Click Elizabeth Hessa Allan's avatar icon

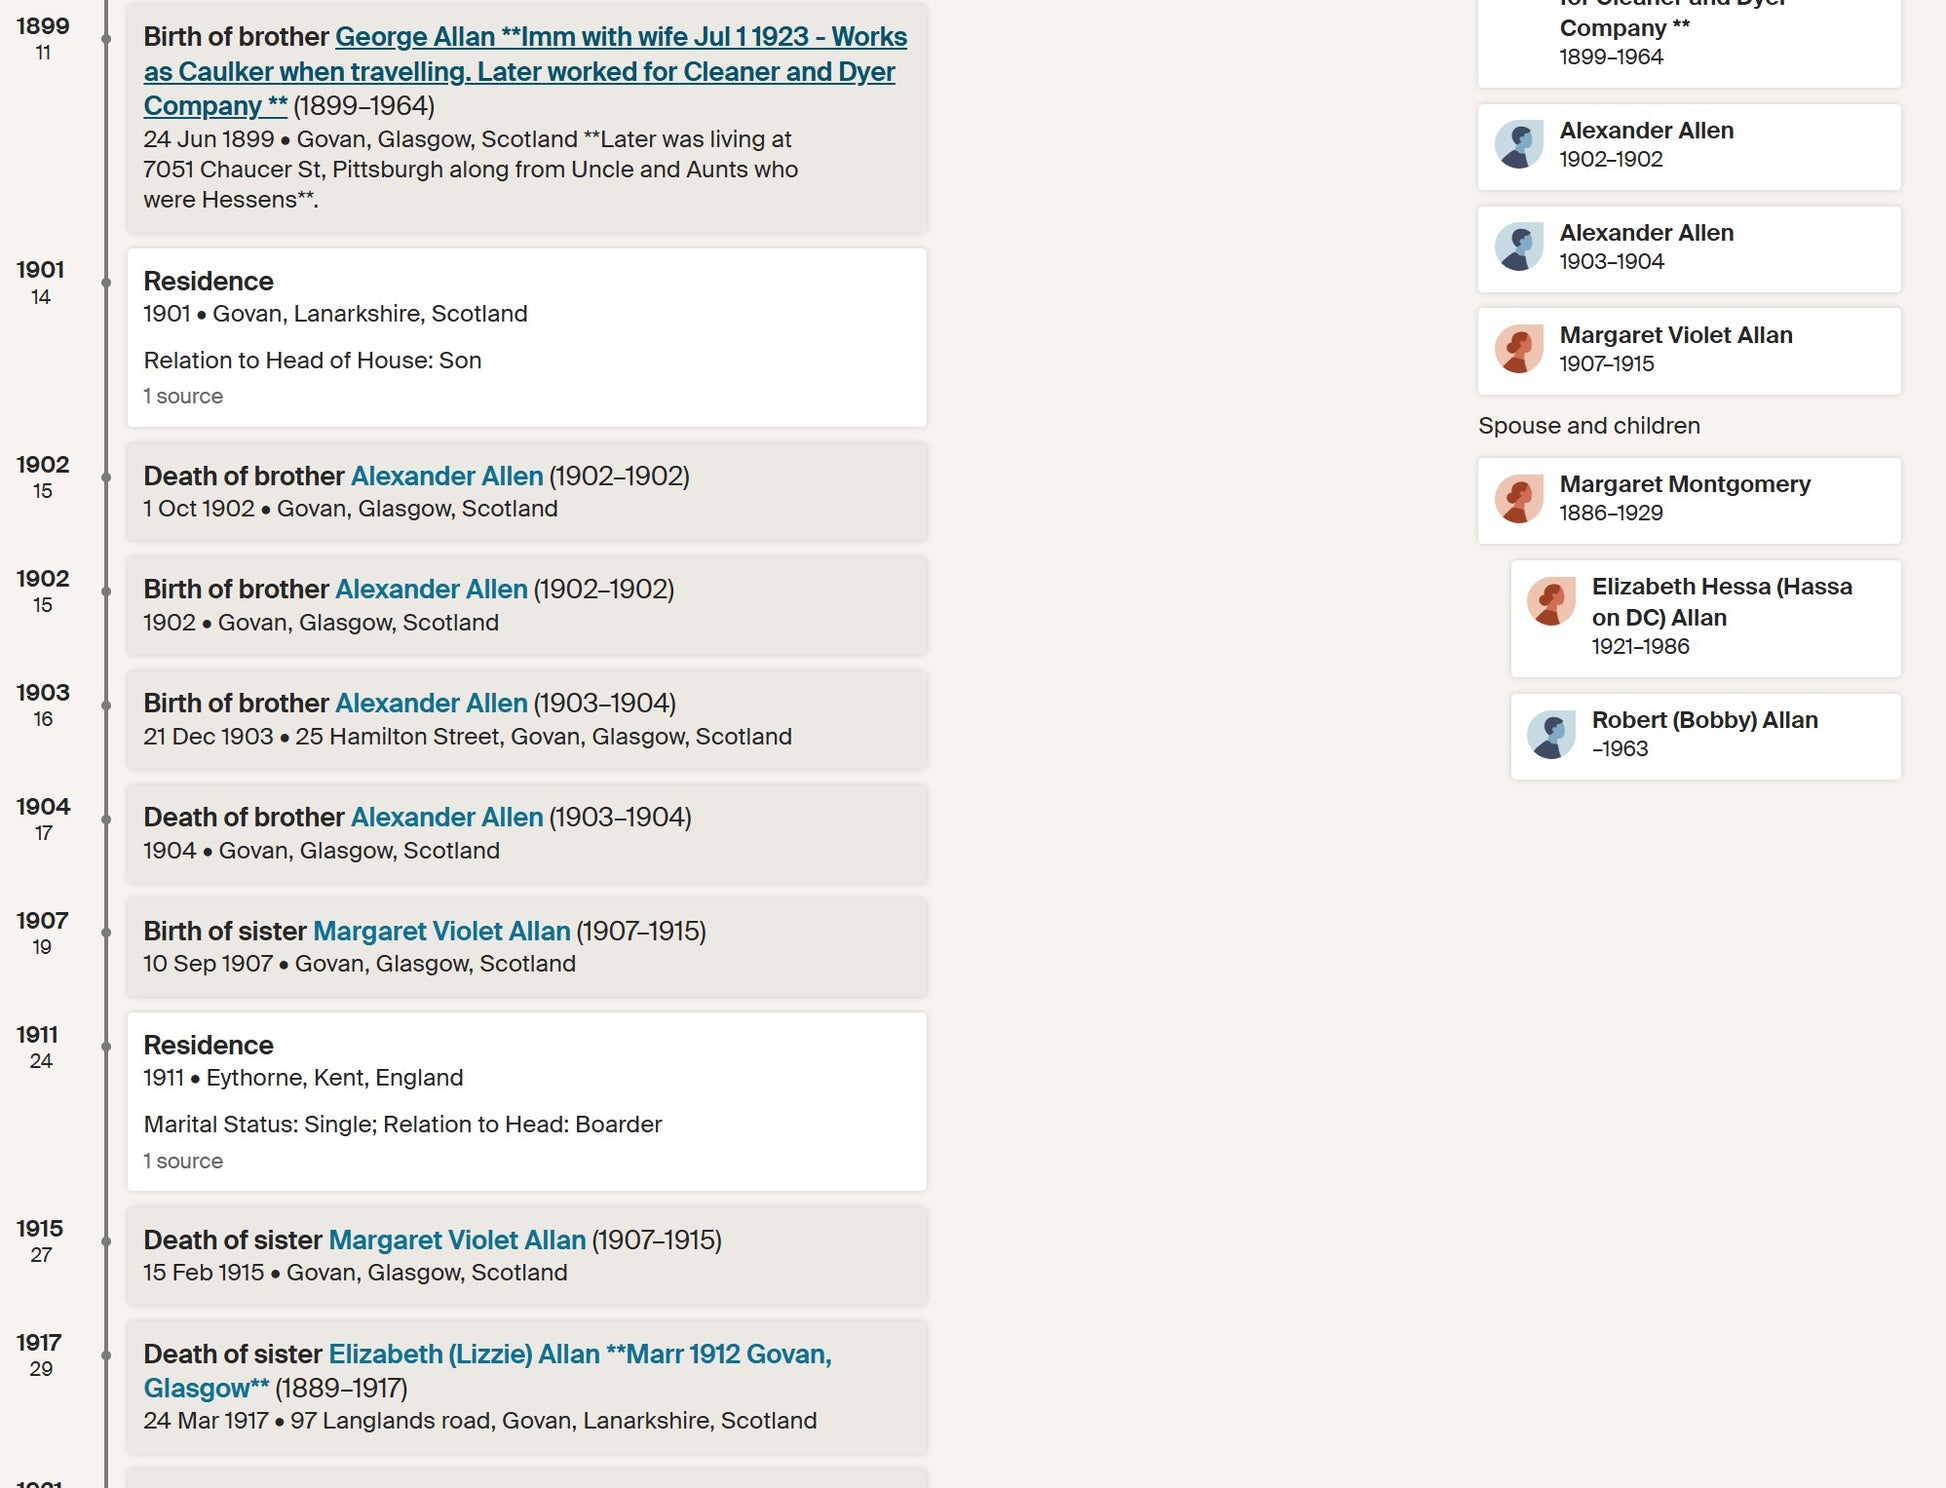(1551, 602)
